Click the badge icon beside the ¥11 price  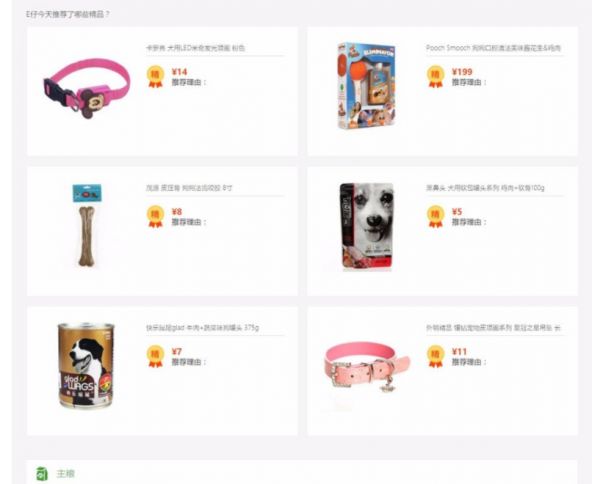tap(435, 357)
